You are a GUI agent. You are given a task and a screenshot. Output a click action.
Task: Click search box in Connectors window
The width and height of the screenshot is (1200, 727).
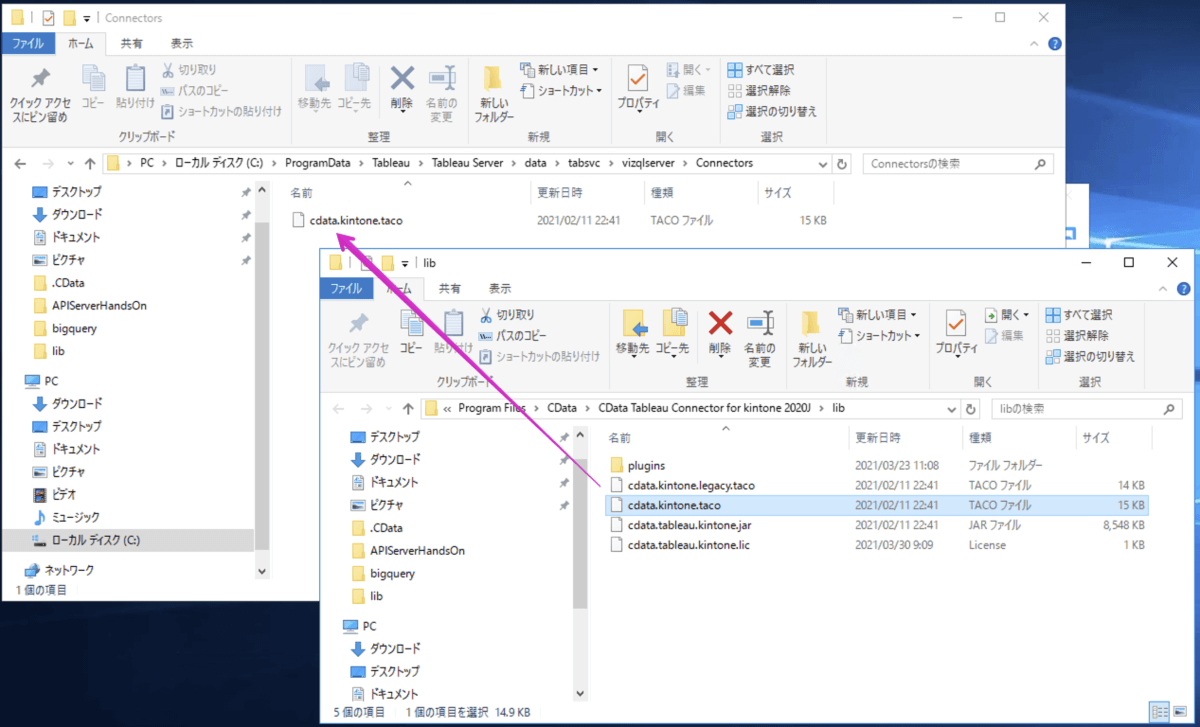click(x=958, y=163)
